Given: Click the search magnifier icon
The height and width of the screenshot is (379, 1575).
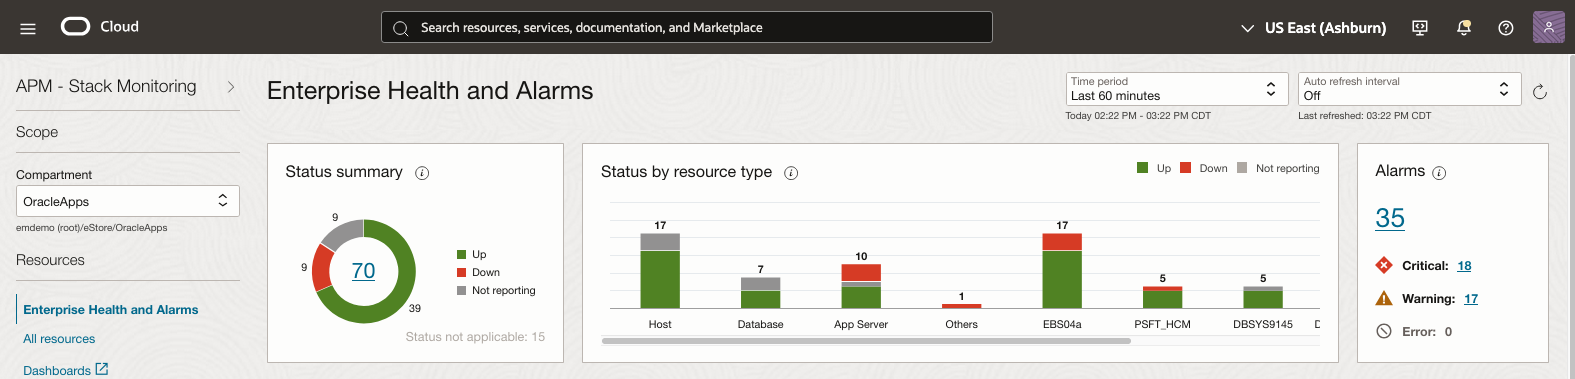Looking at the screenshot, I should click(401, 28).
